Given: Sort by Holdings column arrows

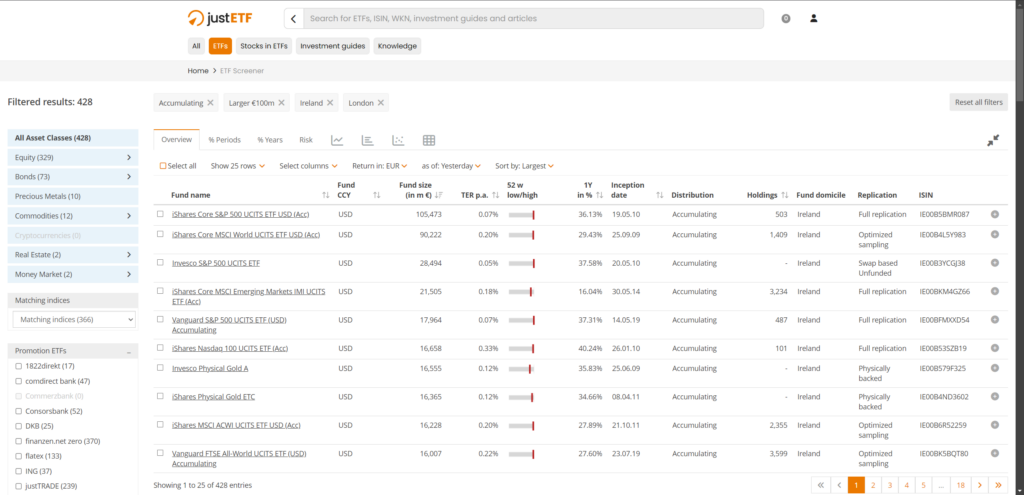Looking at the screenshot, I should [785, 195].
